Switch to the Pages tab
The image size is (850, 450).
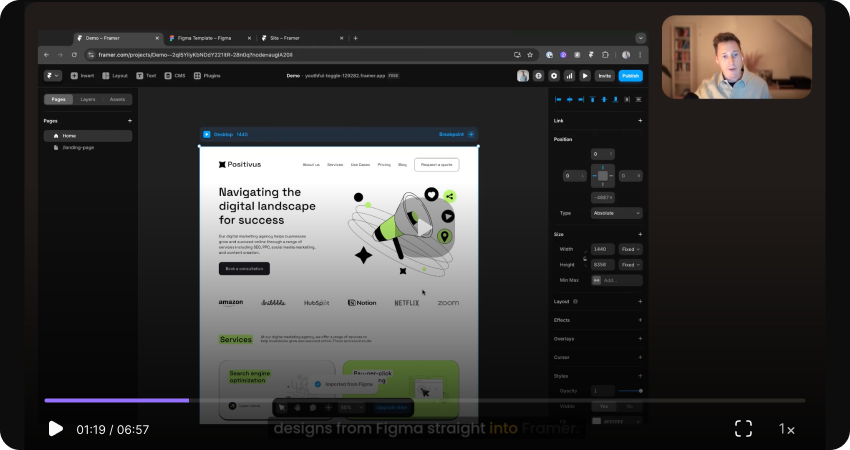[x=59, y=99]
